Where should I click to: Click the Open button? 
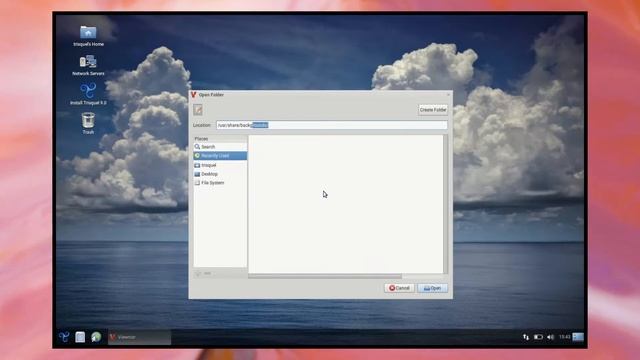point(432,288)
